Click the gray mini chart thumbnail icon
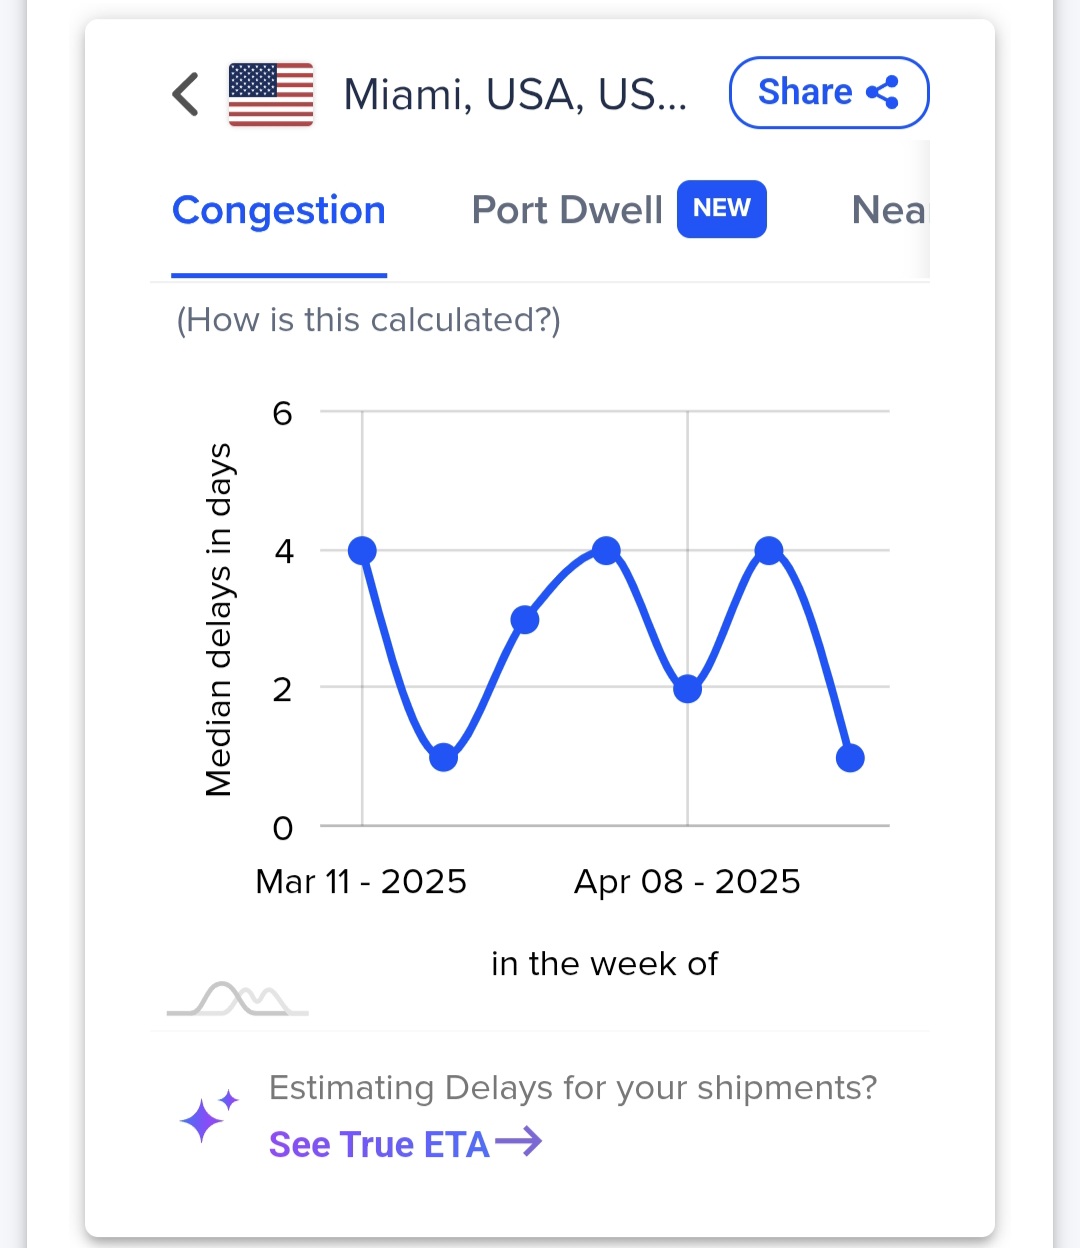 click(x=238, y=999)
